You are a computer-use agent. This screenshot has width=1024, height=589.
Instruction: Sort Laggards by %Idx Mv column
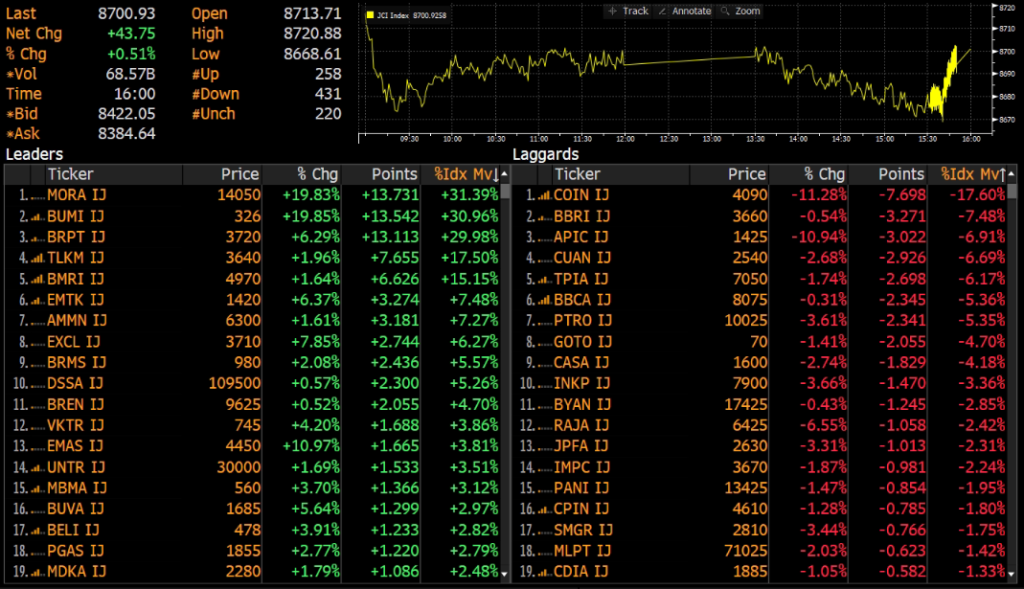click(x=971, y=174)
